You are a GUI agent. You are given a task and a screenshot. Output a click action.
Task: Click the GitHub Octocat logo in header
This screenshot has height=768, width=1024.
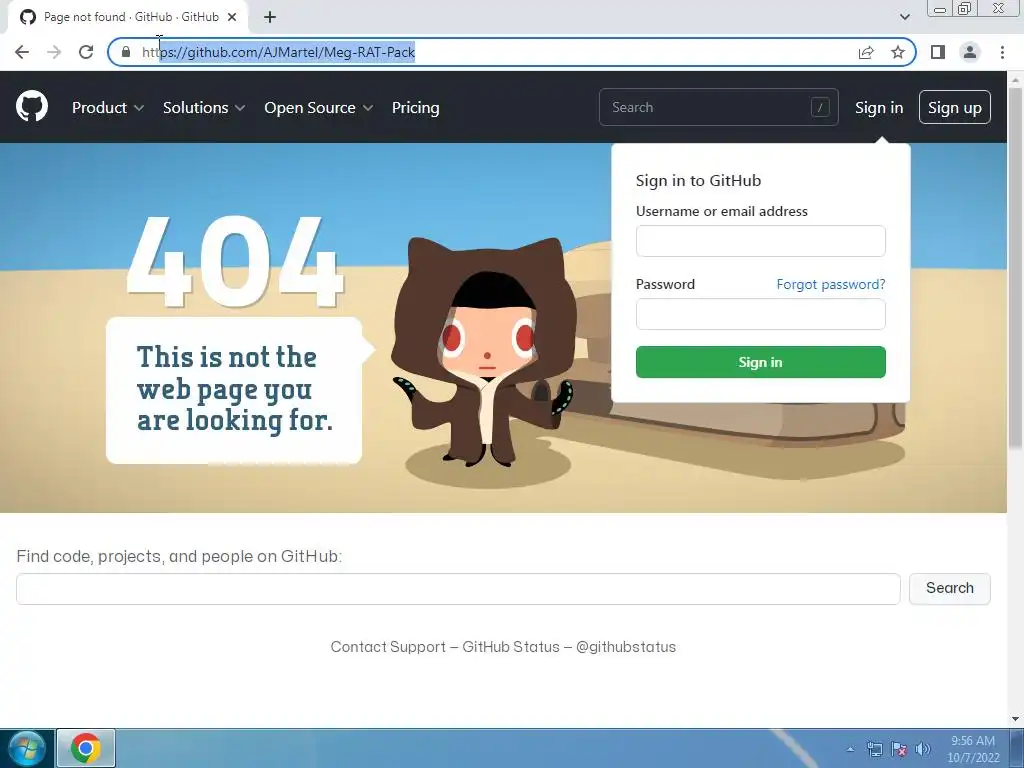tap(31, 106)
